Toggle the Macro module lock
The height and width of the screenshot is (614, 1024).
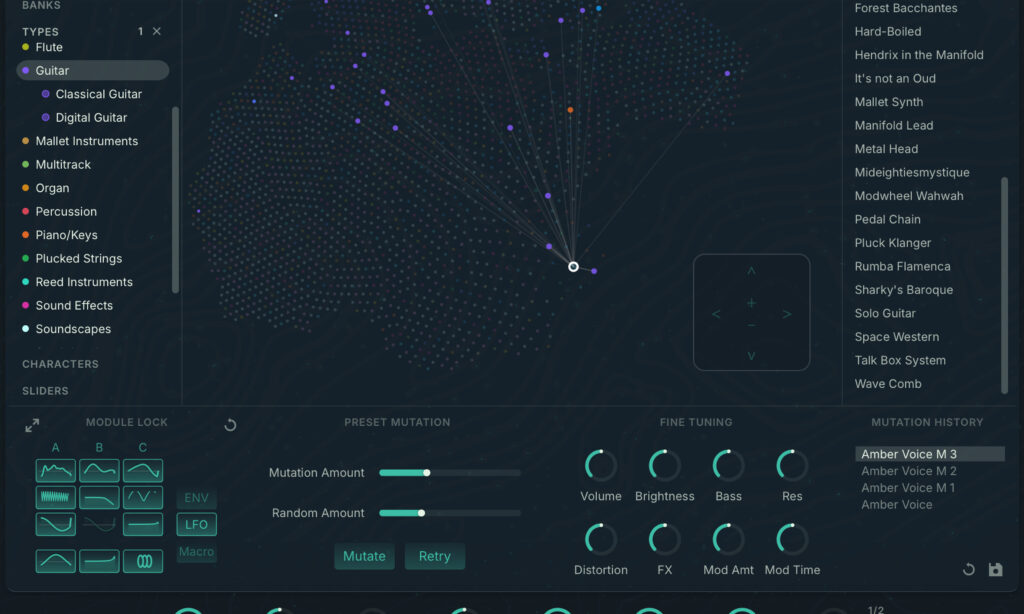coord(196,552)
